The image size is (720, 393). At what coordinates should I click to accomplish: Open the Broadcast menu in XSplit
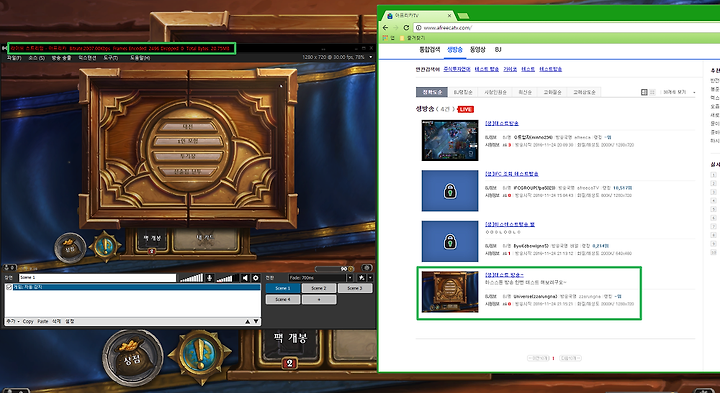(x=61, y=58)
